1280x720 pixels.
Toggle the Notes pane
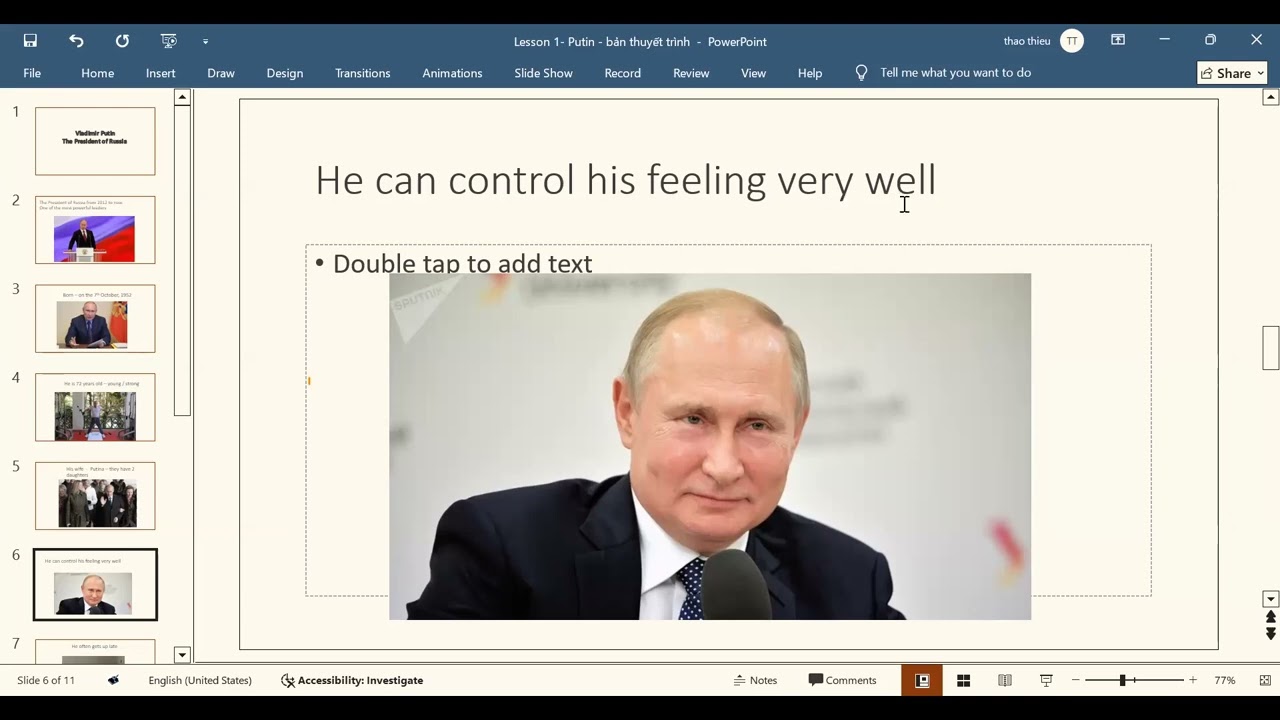[x=755, y=680]
